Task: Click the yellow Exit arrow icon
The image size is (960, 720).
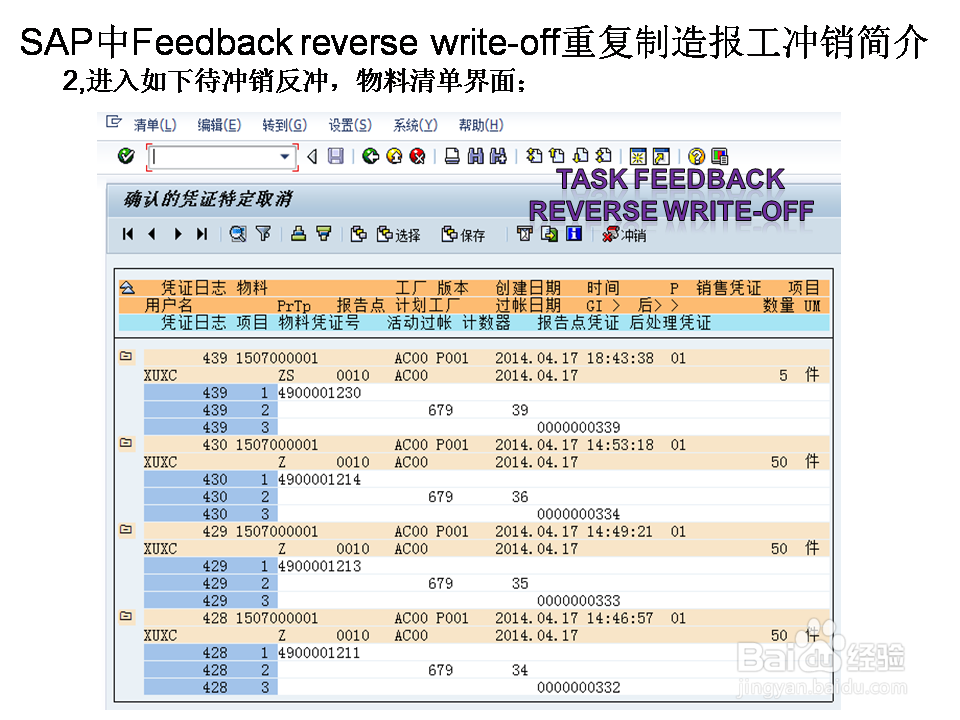Action: pos(394,156)
